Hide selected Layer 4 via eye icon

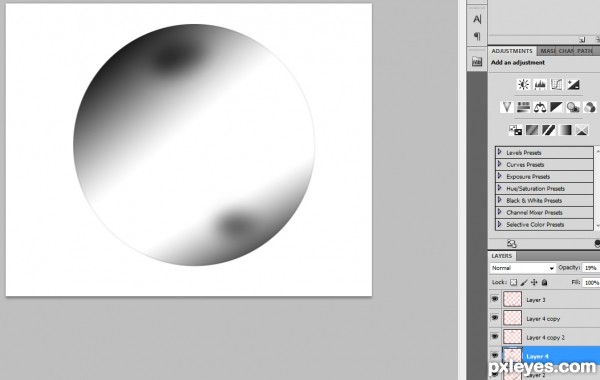point(495,355)
